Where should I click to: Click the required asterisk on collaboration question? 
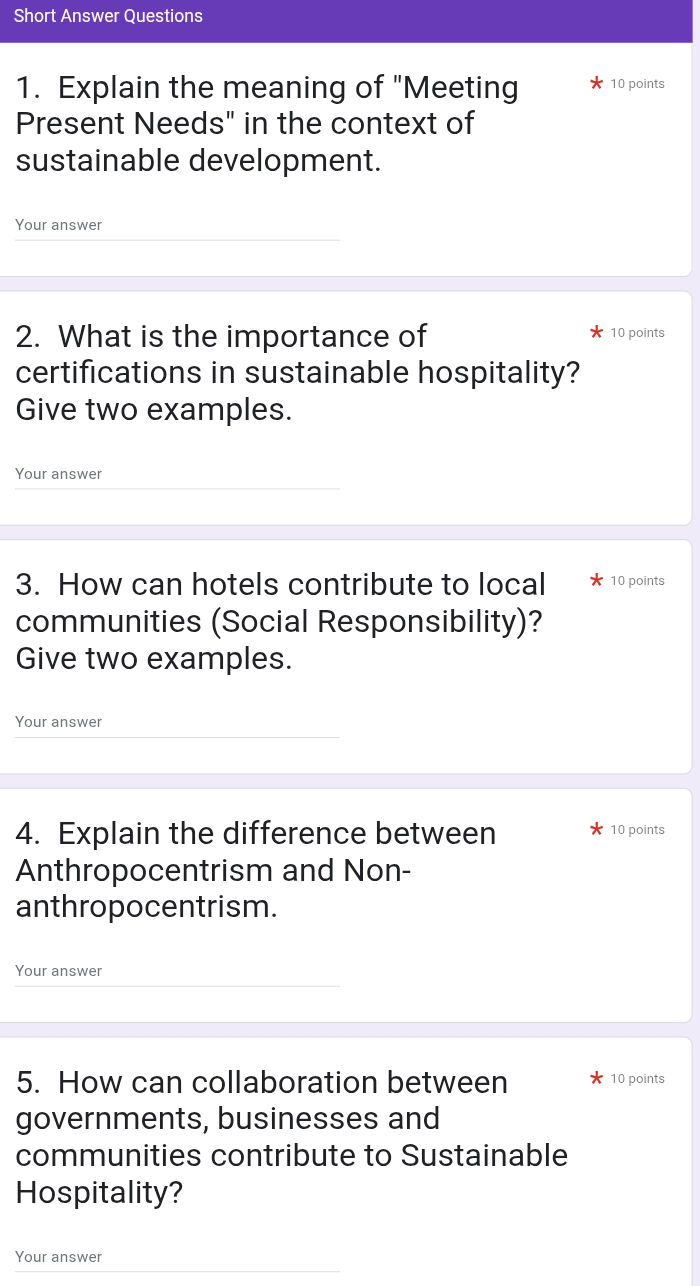(x=596, y=1079)
